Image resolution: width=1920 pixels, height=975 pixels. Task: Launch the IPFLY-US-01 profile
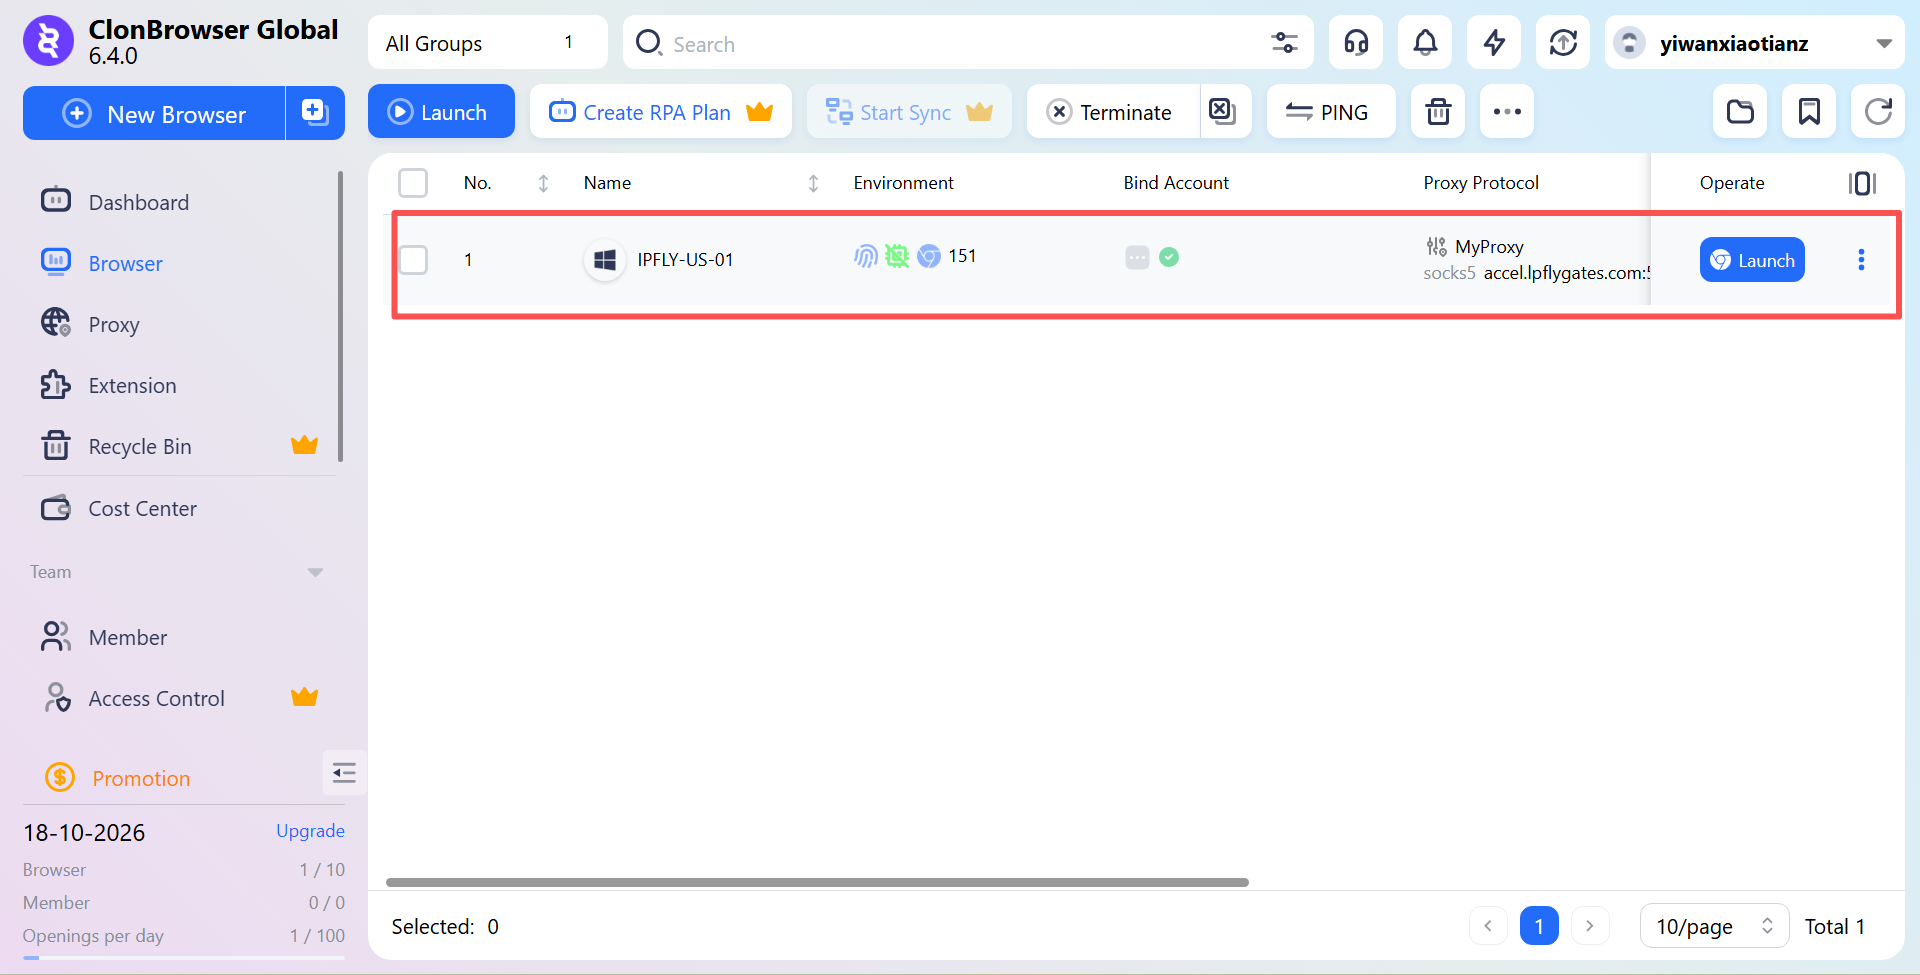[1752, 260]
